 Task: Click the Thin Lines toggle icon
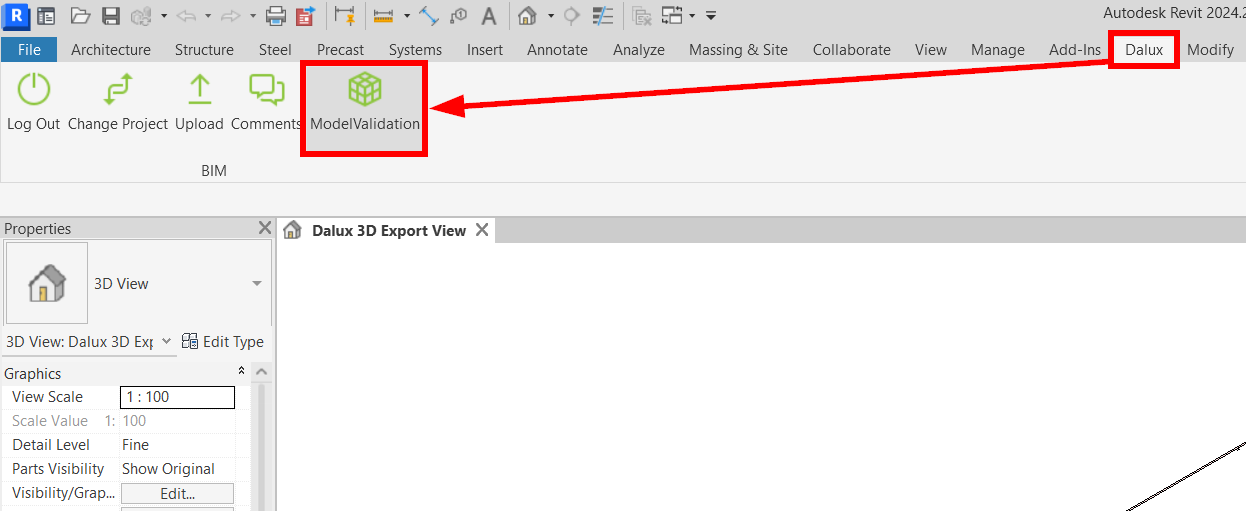pyautogui.click(x=603, y=16)
